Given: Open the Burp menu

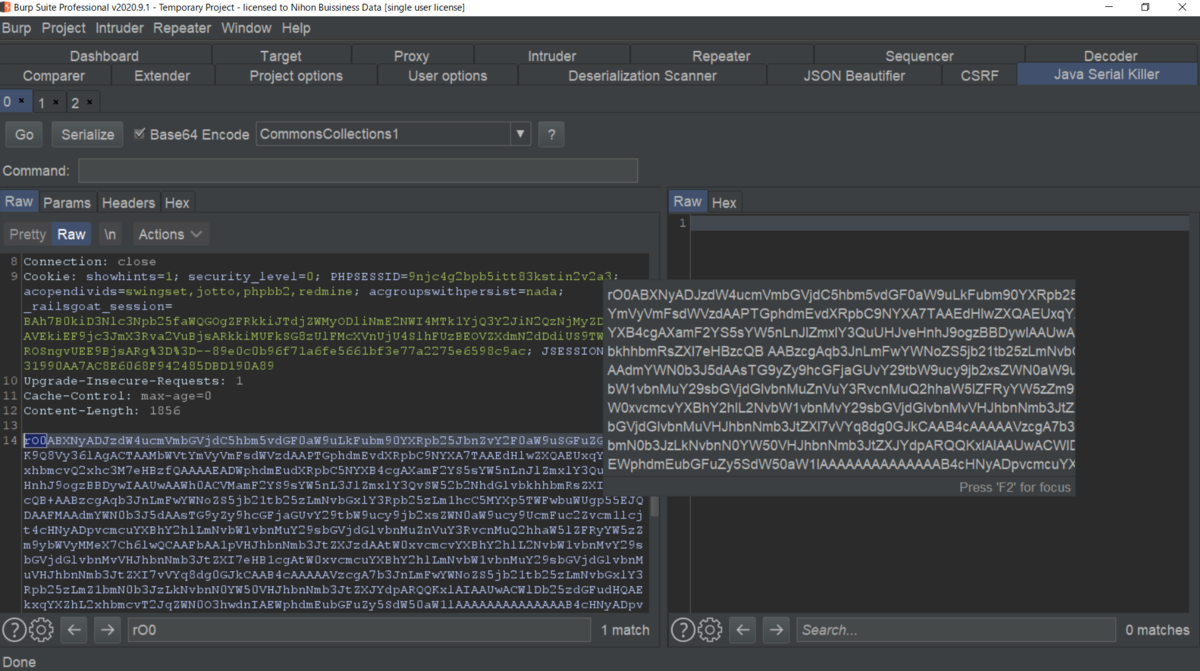Looking at the screenshot, I should (x=16, y=28).
